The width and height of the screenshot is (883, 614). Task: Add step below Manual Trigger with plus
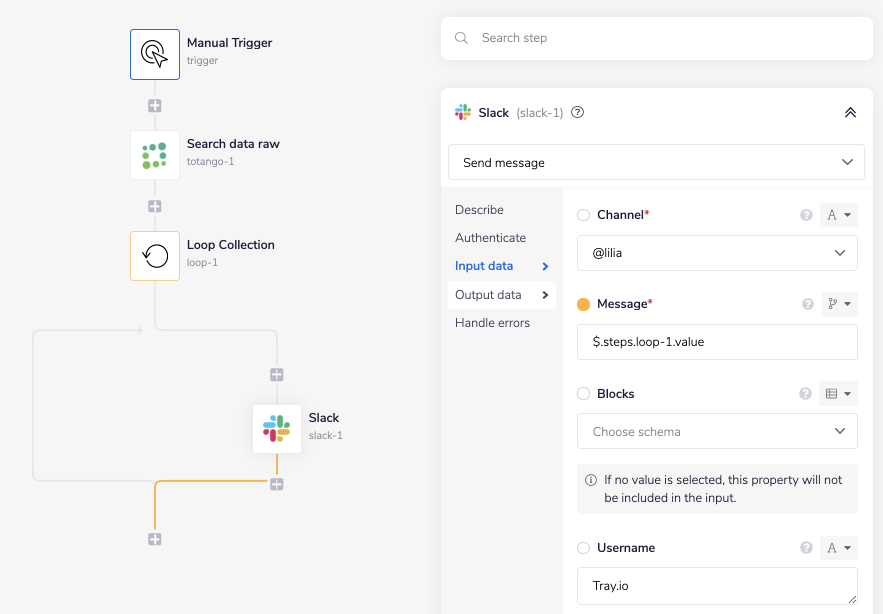pyautogui.click(x=155, y=105)
